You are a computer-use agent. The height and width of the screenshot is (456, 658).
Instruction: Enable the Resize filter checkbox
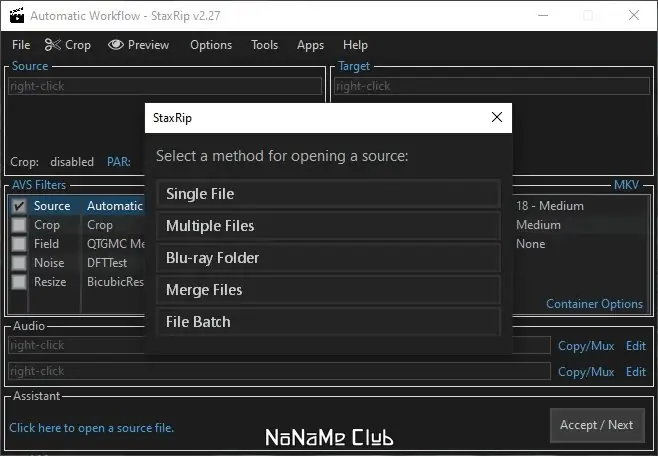(18, 282)
